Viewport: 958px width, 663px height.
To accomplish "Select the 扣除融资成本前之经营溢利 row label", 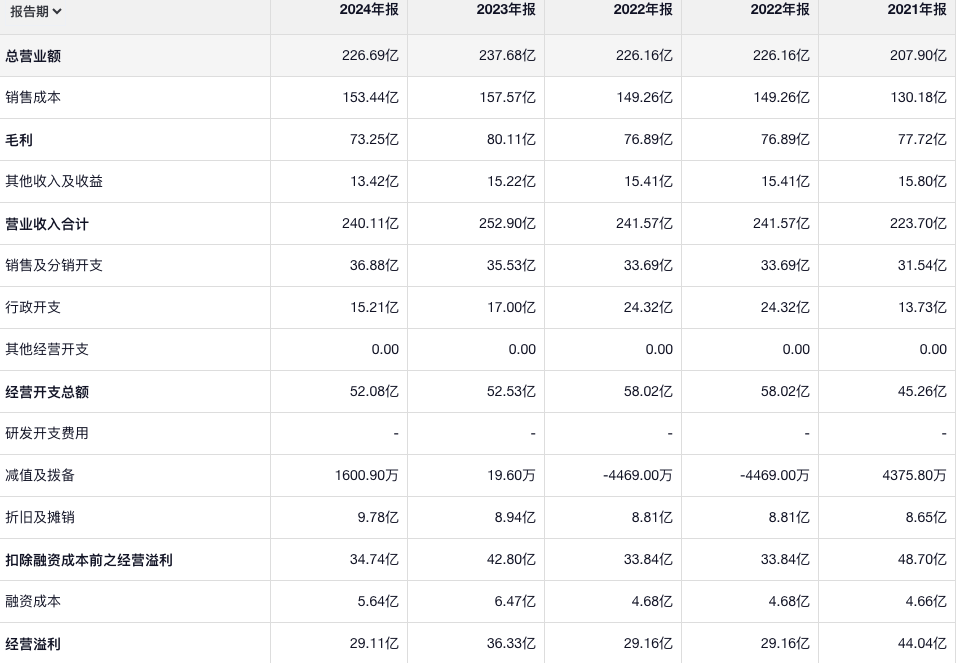I will coord(89,560).
